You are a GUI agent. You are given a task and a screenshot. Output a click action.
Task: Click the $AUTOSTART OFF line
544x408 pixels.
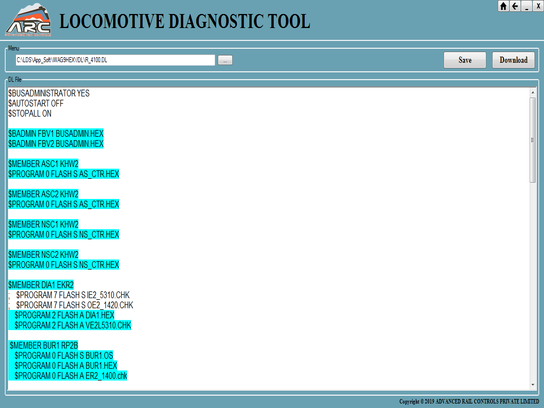pyautogui.click(x=36, y=103)
